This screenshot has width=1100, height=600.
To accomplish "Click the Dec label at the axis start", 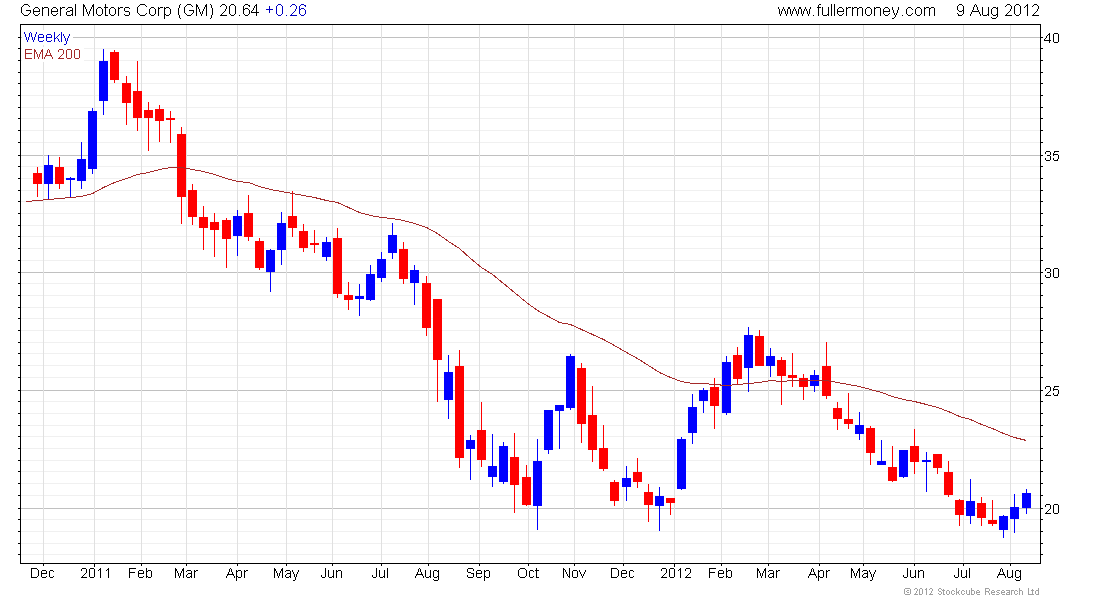I will click(42, 573).
